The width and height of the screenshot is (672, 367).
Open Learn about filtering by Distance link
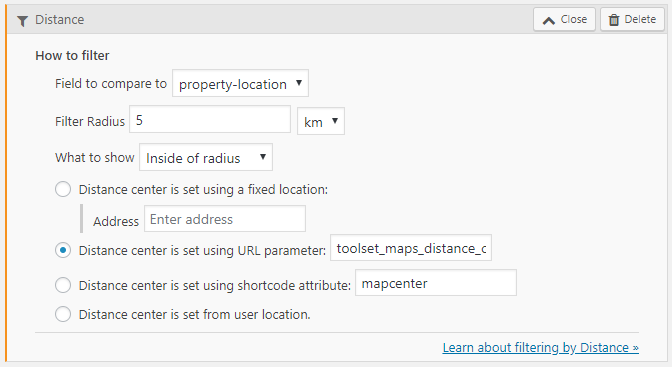[x=540, y=347]
